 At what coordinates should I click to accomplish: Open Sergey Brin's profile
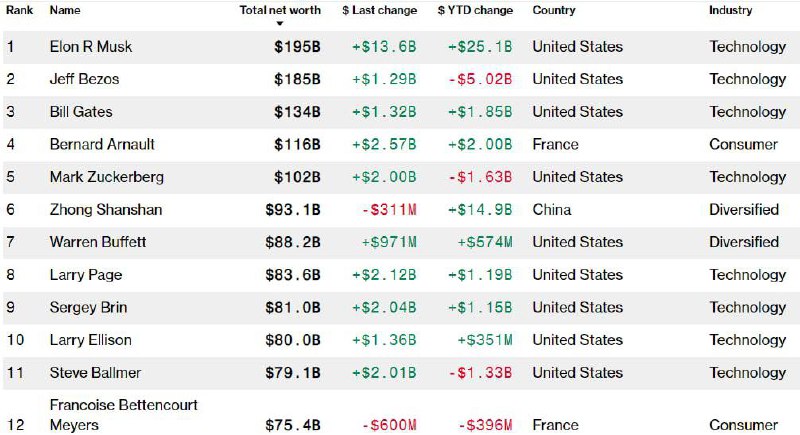[x=88, y=307]
